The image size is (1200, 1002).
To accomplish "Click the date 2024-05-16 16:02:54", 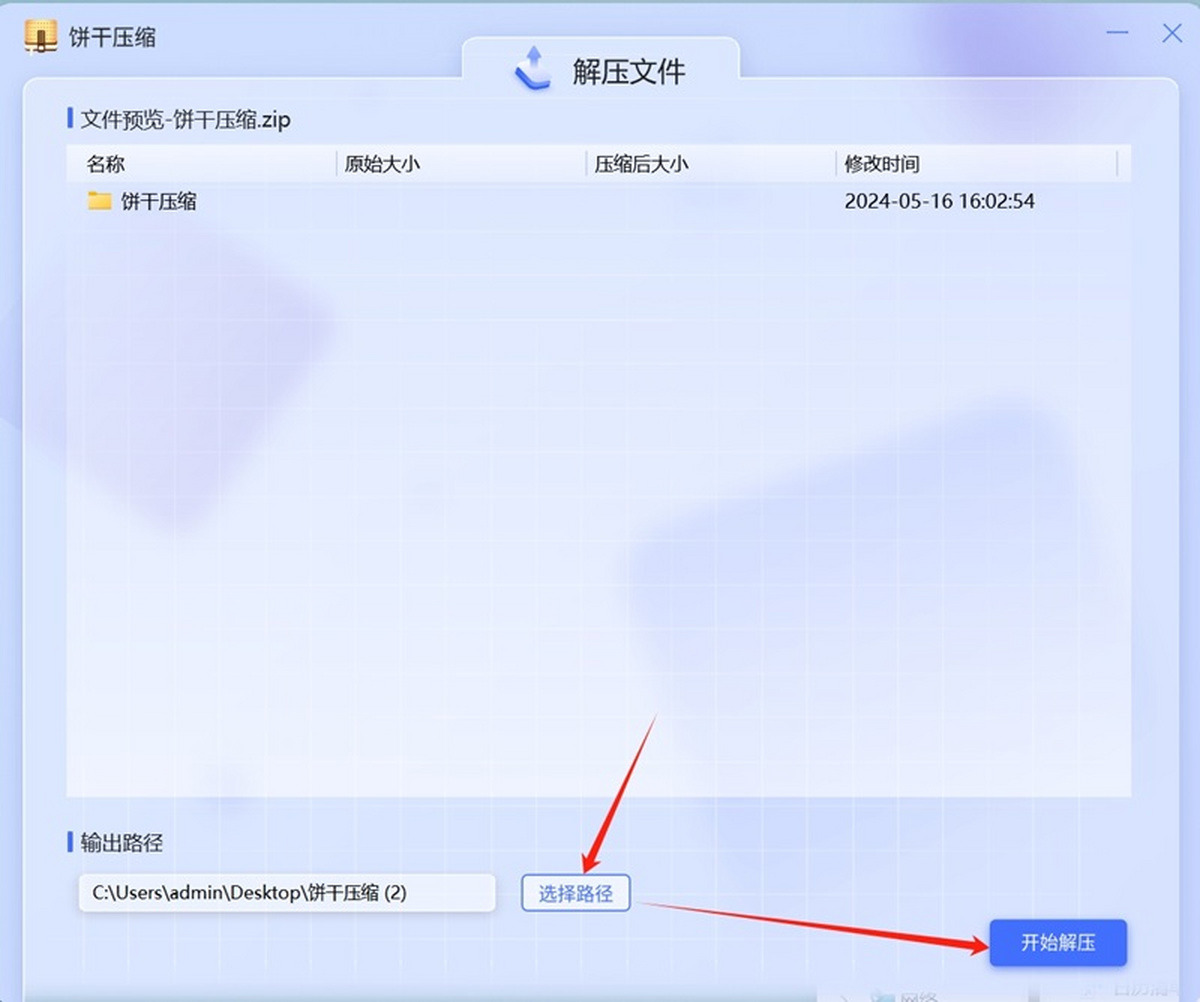I will pyautogui.click(x=939, y=201).
